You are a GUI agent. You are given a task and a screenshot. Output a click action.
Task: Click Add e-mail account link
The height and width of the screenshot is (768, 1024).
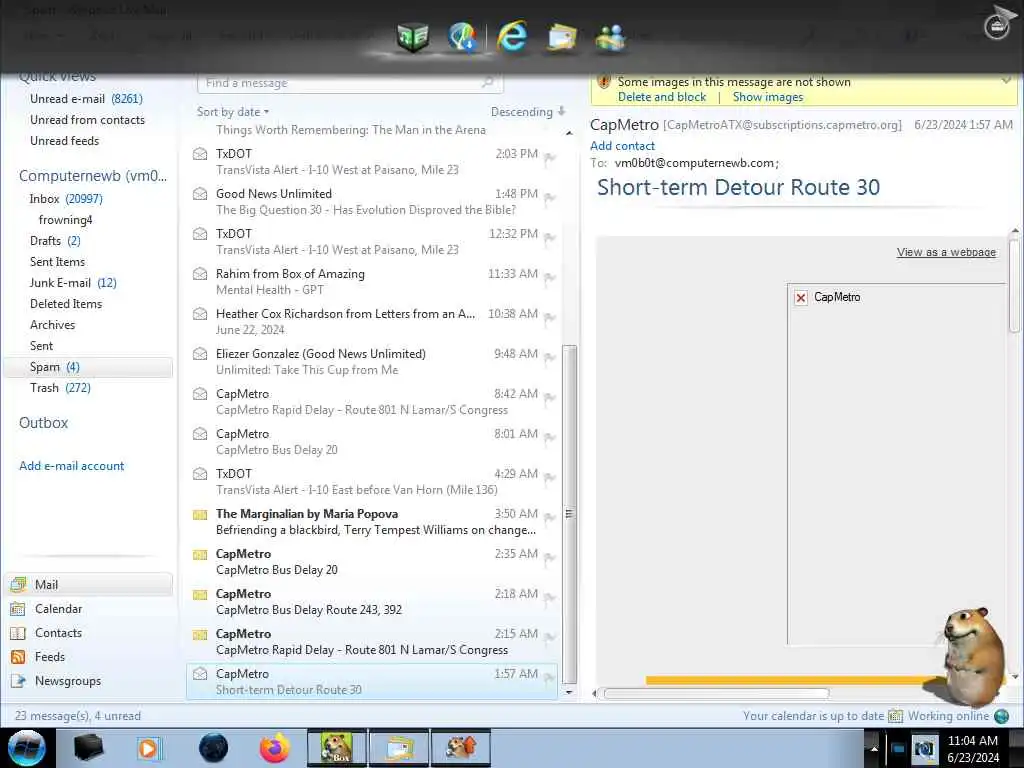tap(71, 466)
